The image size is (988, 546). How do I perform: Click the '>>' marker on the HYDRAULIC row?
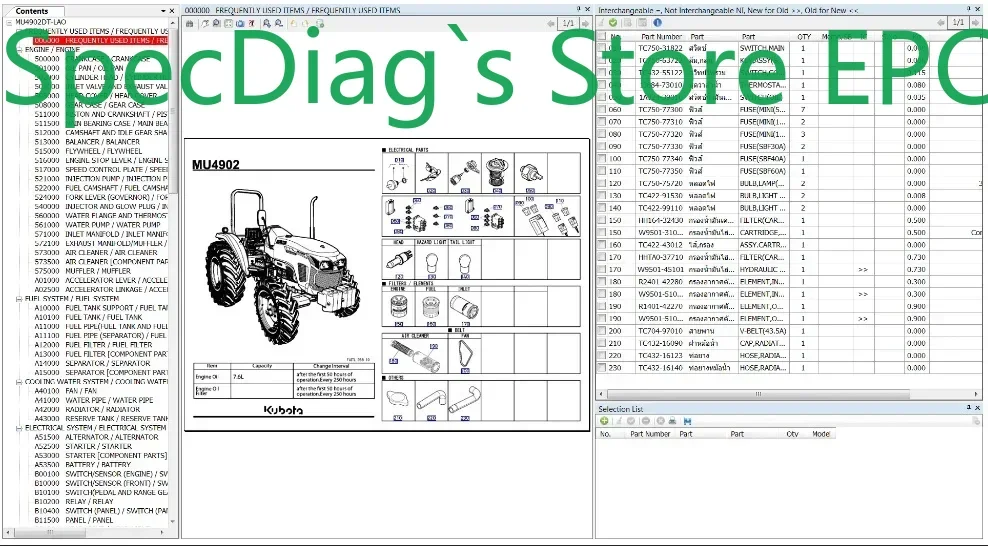pyautogui.click(x=863, y=270)
